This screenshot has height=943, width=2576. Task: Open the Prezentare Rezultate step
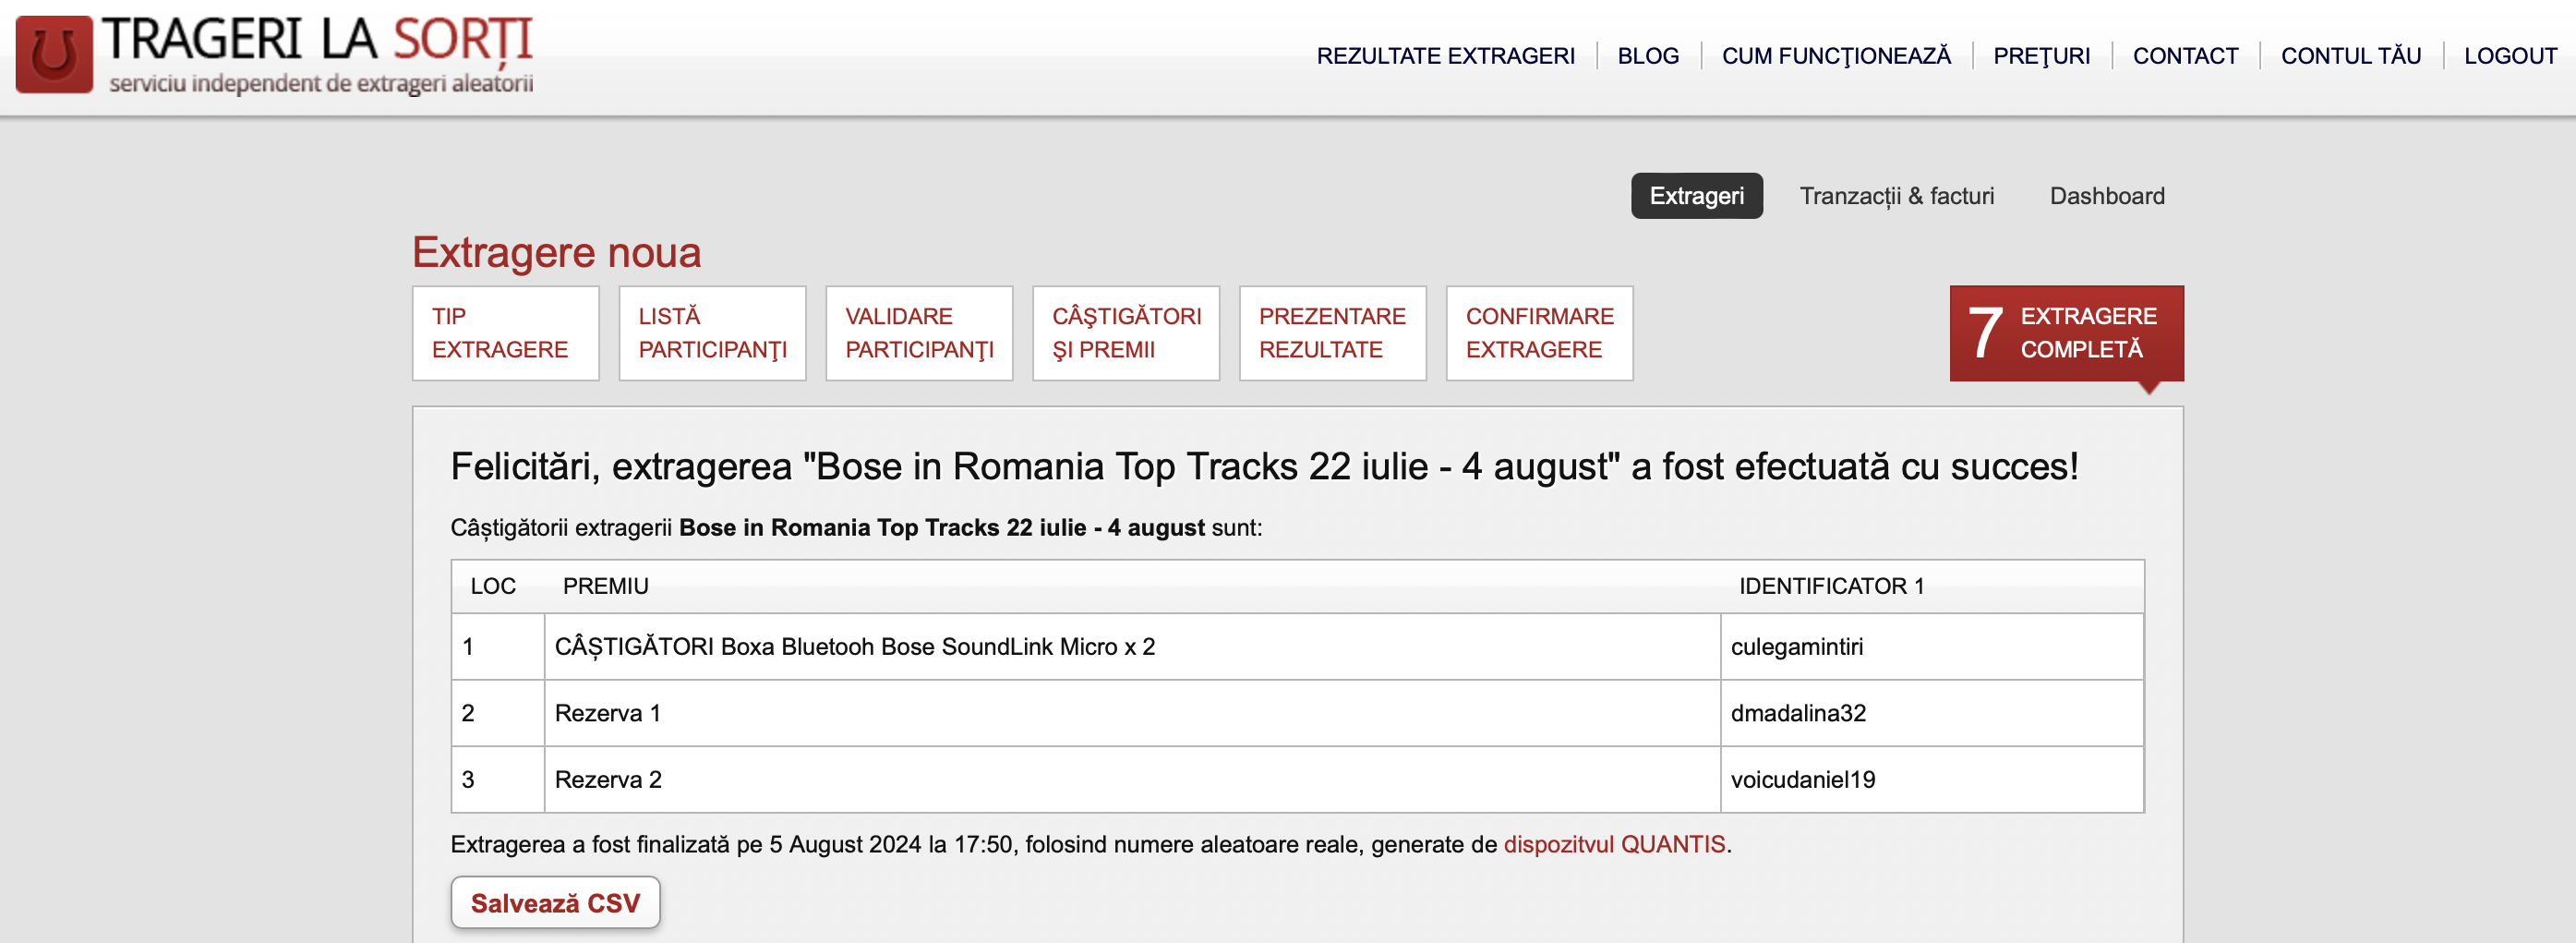(x=1331, y=333)
